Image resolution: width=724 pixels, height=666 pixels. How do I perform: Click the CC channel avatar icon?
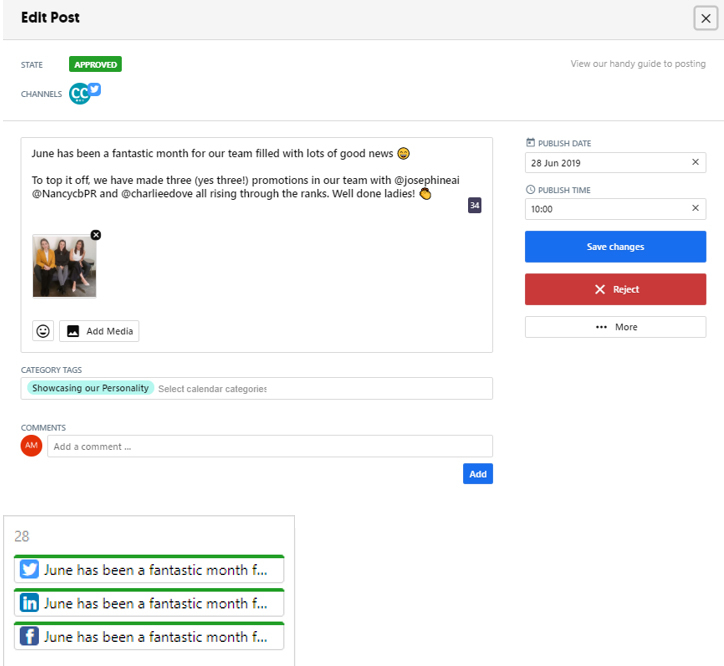(x=79, y=94)
